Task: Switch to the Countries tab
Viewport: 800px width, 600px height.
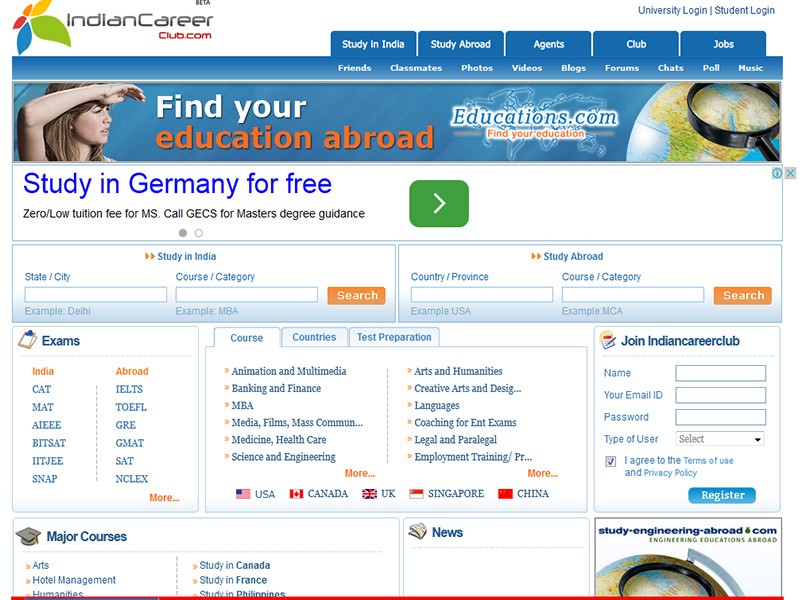Action: (x=314, y=337)
